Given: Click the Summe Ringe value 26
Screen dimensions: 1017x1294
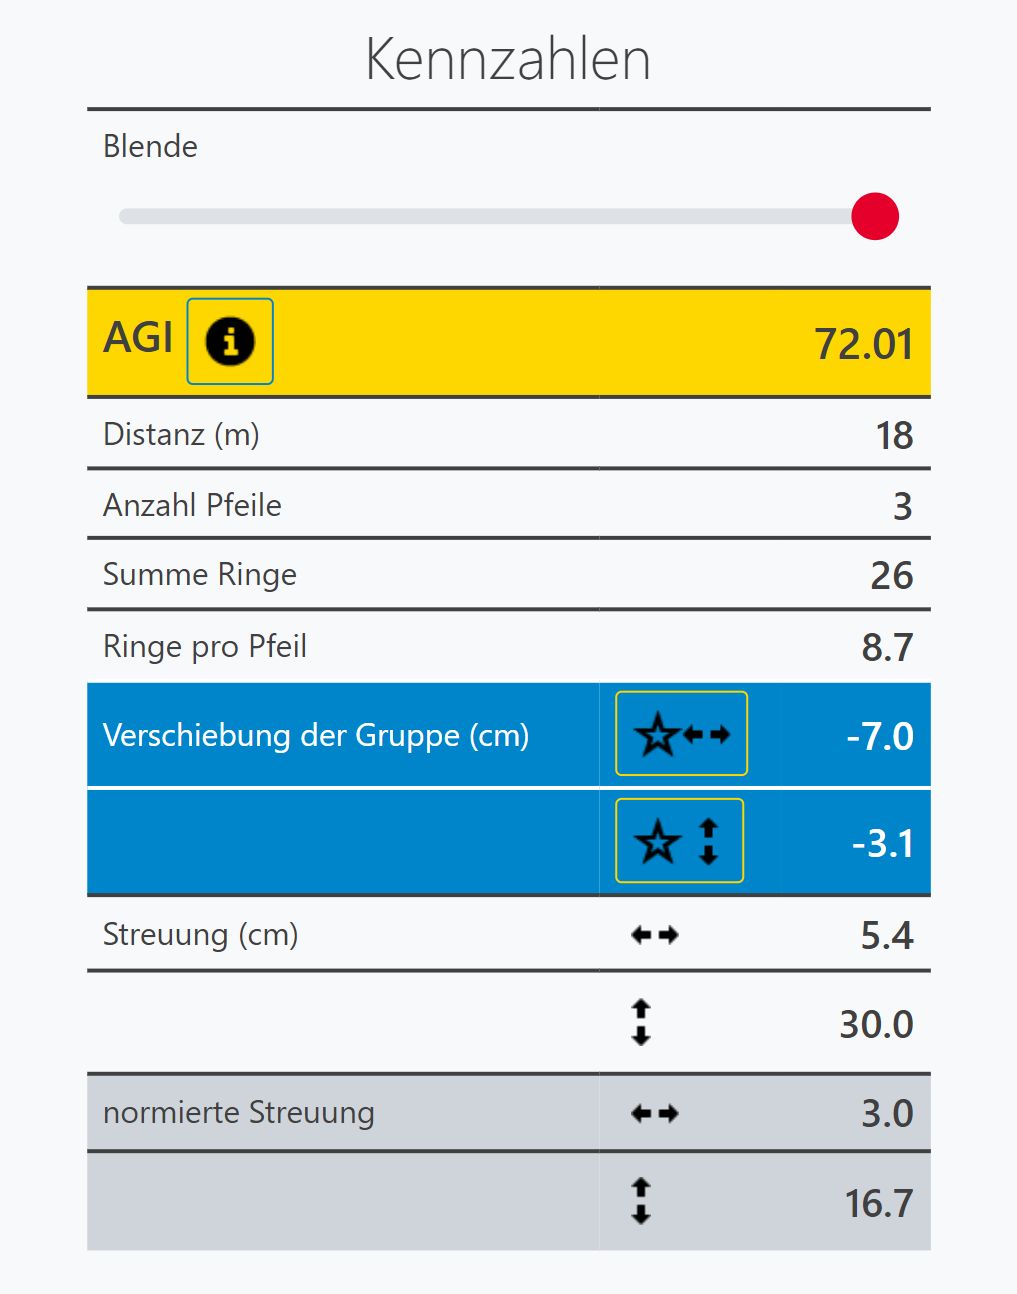Looking at the screenshot, I should [891, 576].
